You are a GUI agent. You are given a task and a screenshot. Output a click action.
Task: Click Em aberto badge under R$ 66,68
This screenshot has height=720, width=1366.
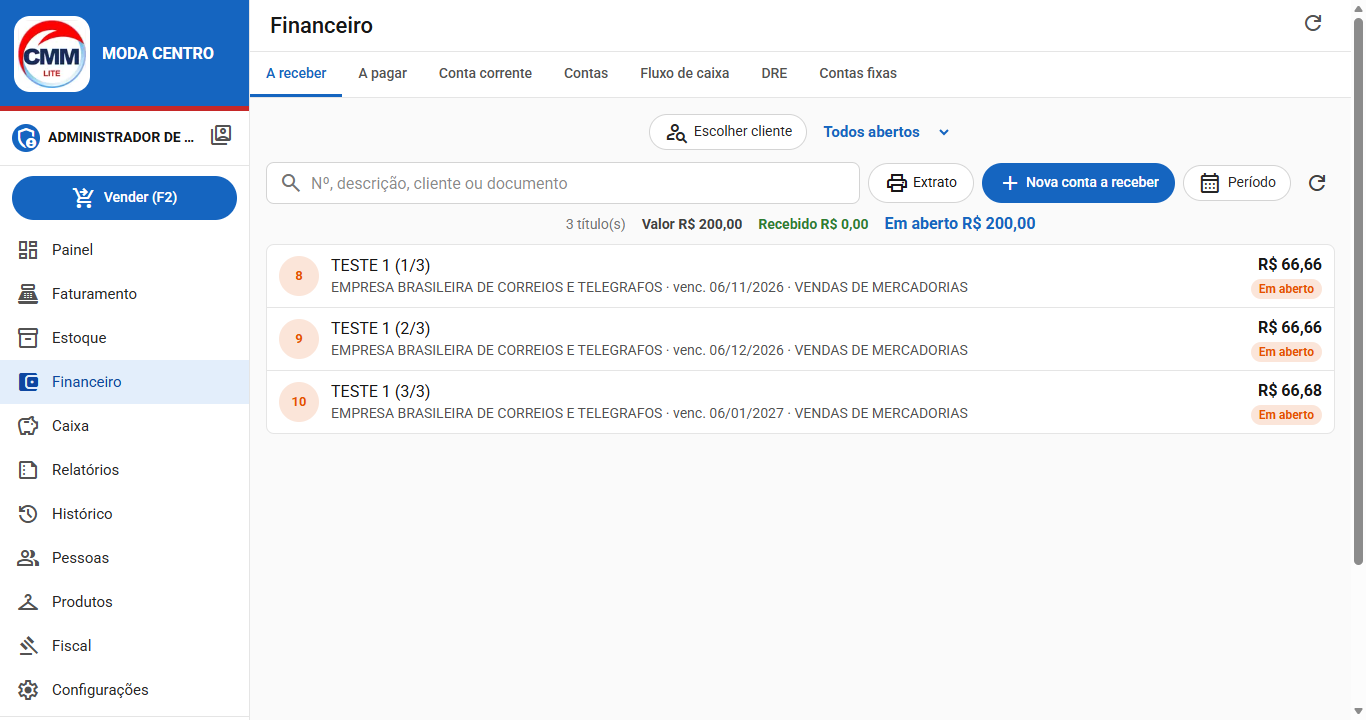tap(1286, 415)
